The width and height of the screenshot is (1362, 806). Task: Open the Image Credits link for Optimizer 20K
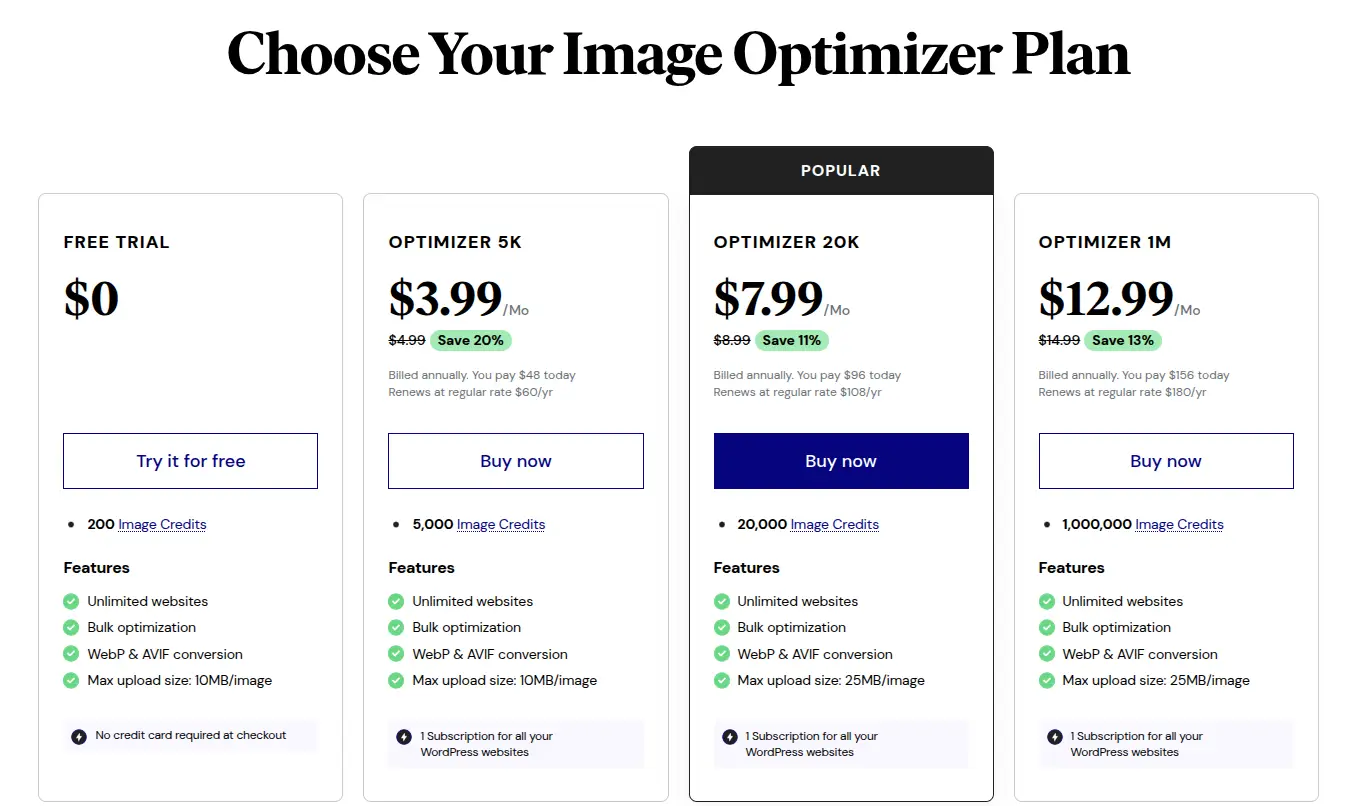pos(834,524)
